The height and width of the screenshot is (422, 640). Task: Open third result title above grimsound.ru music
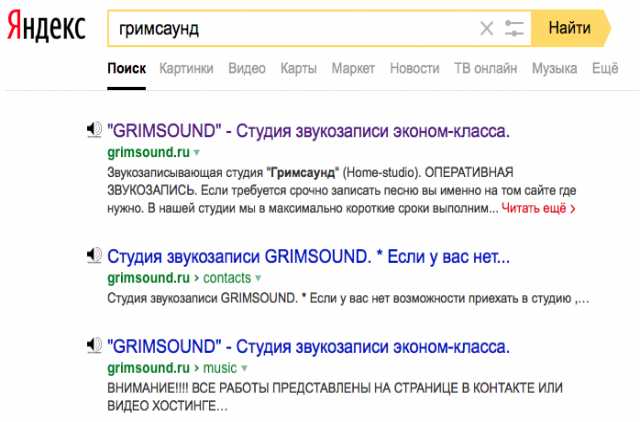pyautogui.click(x=309, y=347)
